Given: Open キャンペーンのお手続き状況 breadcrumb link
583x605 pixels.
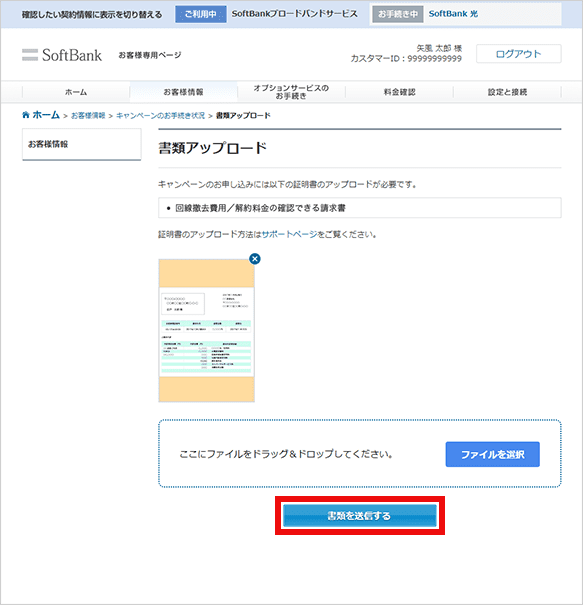Looking at the screenshot, I should [x=161, y=115].
